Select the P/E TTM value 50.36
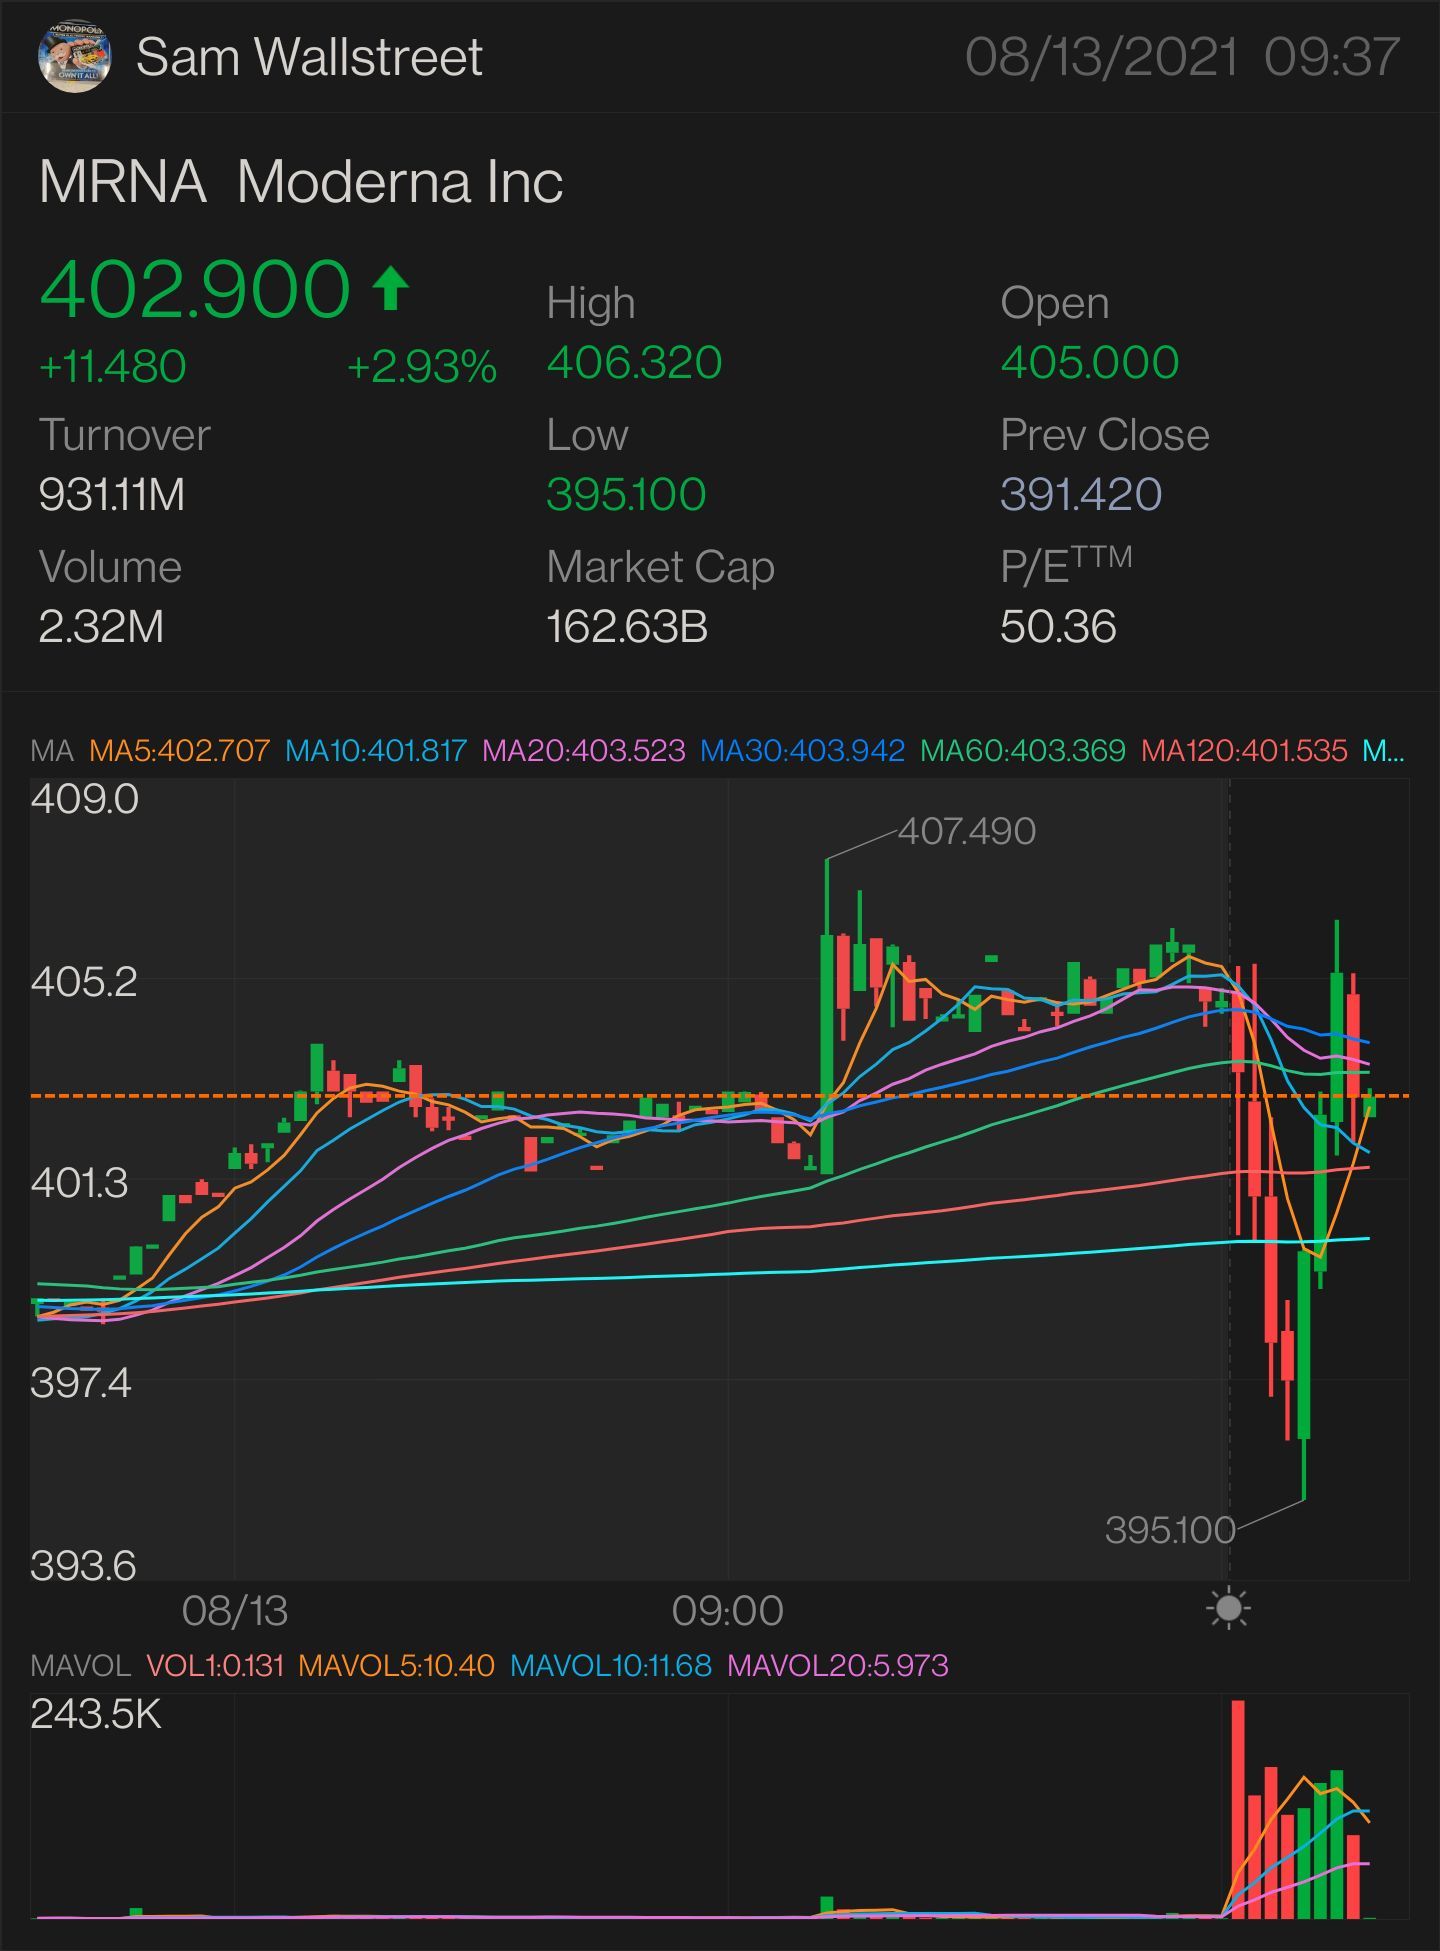Viewport: 1440px width, 1951px height. (1058, 627)
